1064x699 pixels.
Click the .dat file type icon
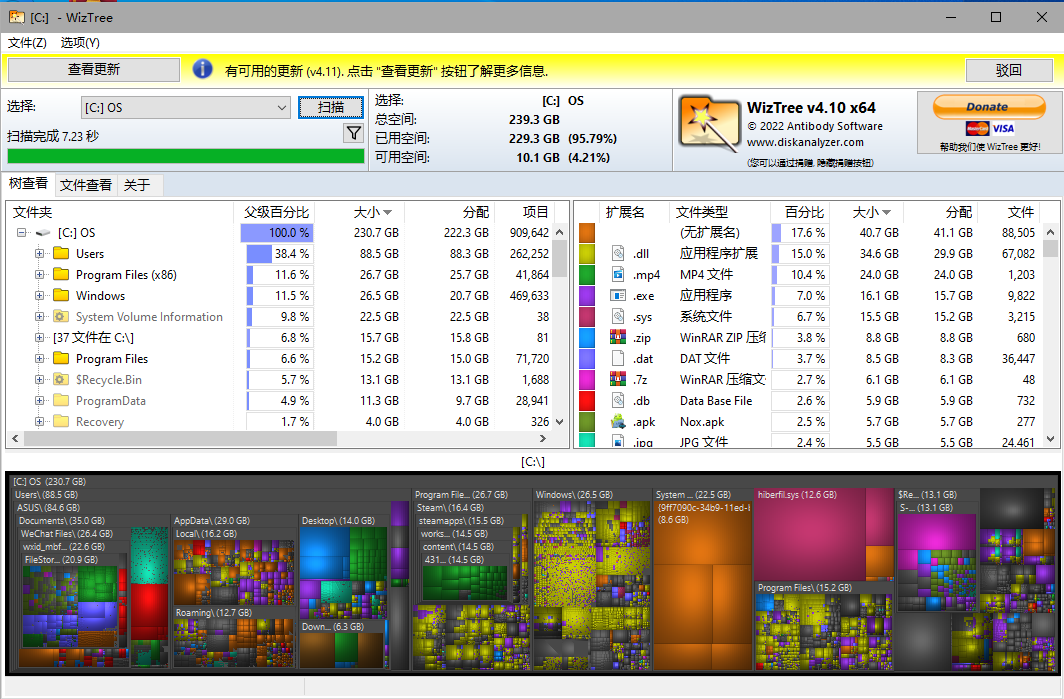(x=618, y=358)
